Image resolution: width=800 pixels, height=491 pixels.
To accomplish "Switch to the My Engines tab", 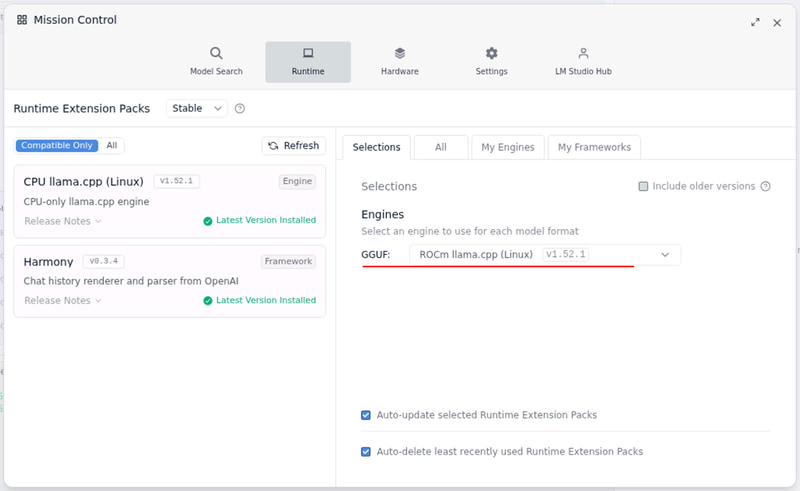I will [x=508, y=147].
